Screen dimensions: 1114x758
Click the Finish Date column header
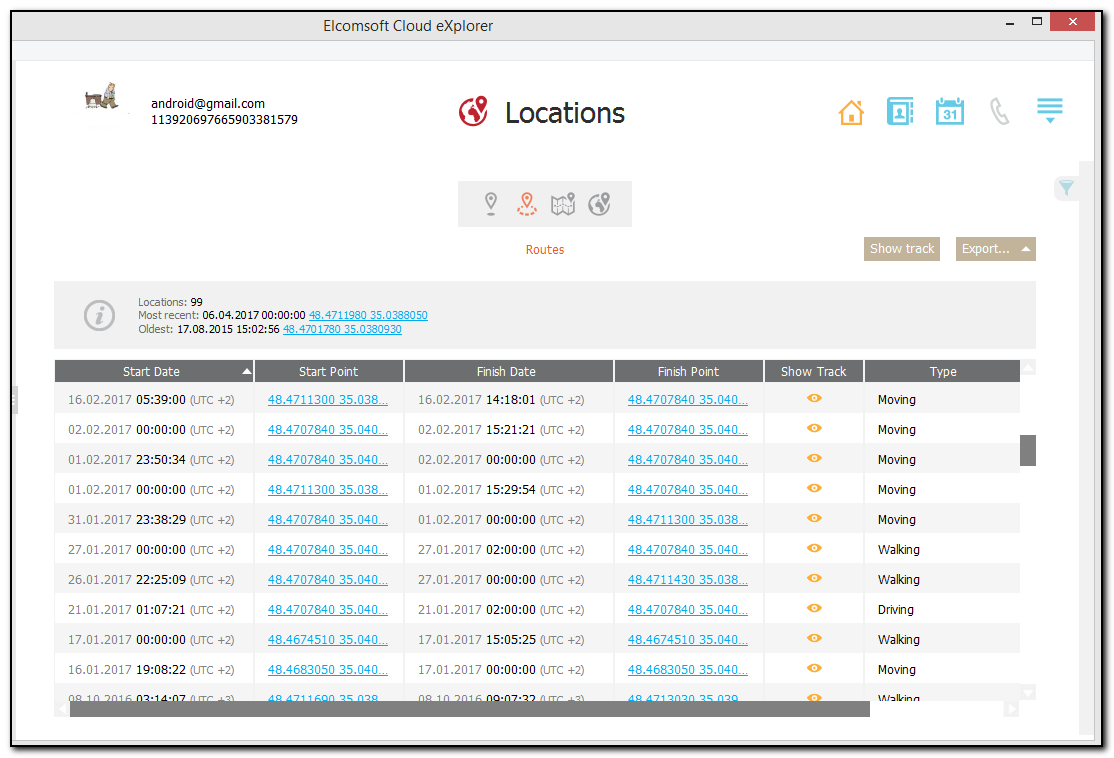pos(506,371)
